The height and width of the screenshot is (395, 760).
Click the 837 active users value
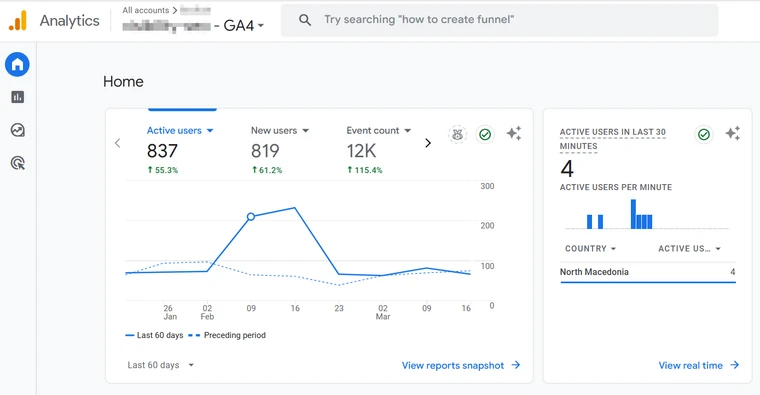pyautogui.click(x=162, y=151)
